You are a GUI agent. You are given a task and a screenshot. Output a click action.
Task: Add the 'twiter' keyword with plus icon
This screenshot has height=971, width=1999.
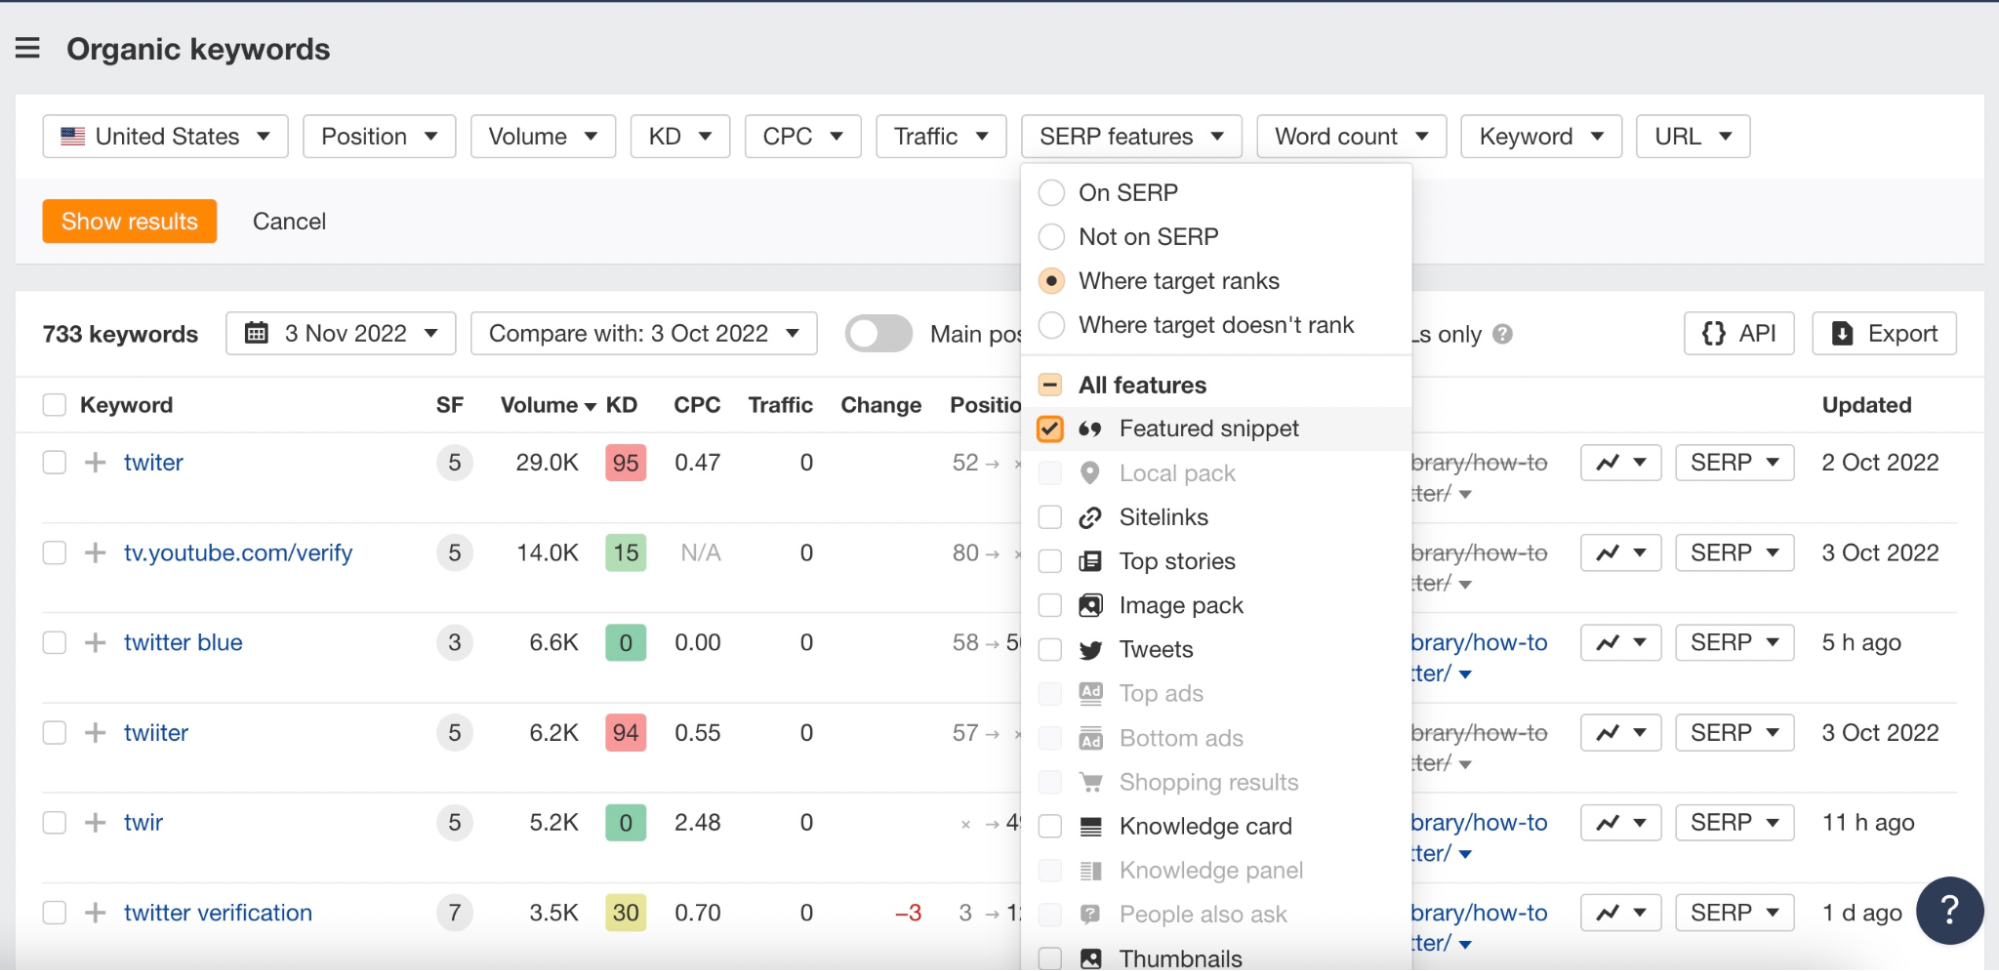[x=95, y=462]
